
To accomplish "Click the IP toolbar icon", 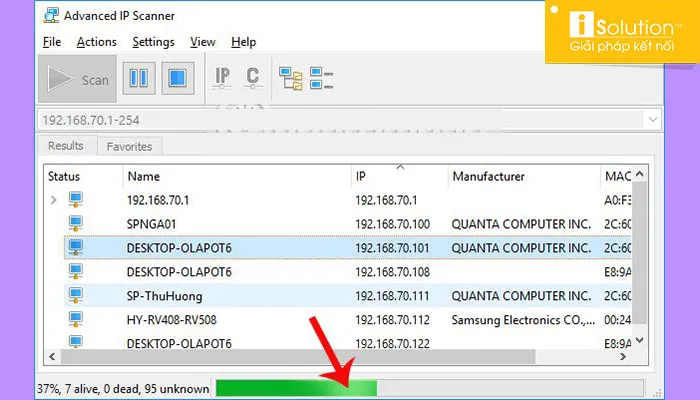I will [x=222, y=78].
